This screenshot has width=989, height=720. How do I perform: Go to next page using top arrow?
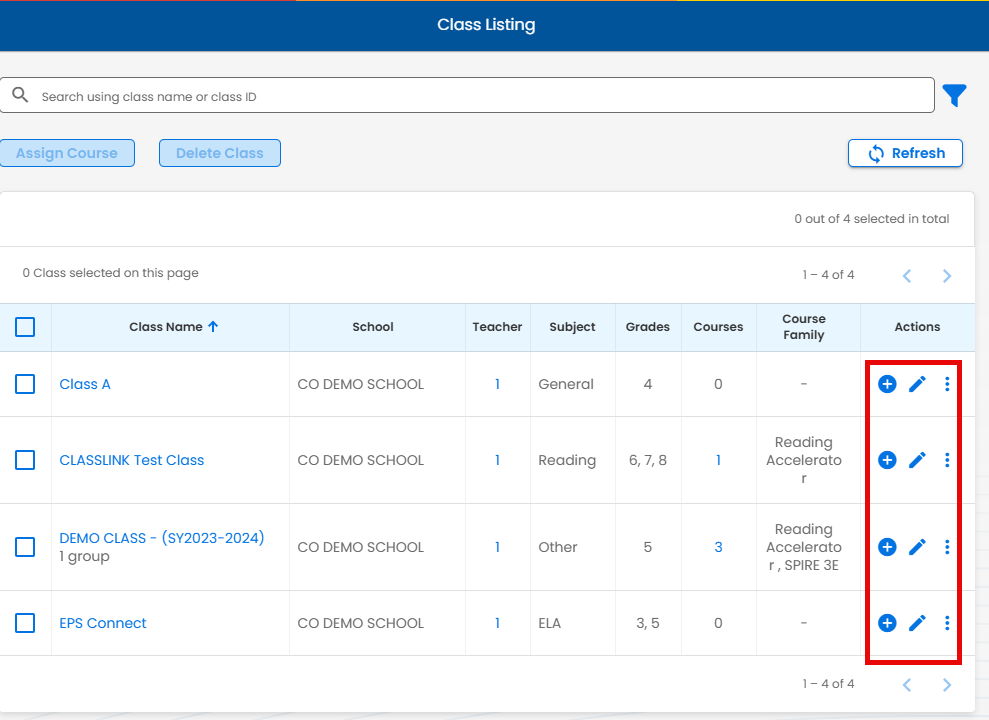click(947, 276)
